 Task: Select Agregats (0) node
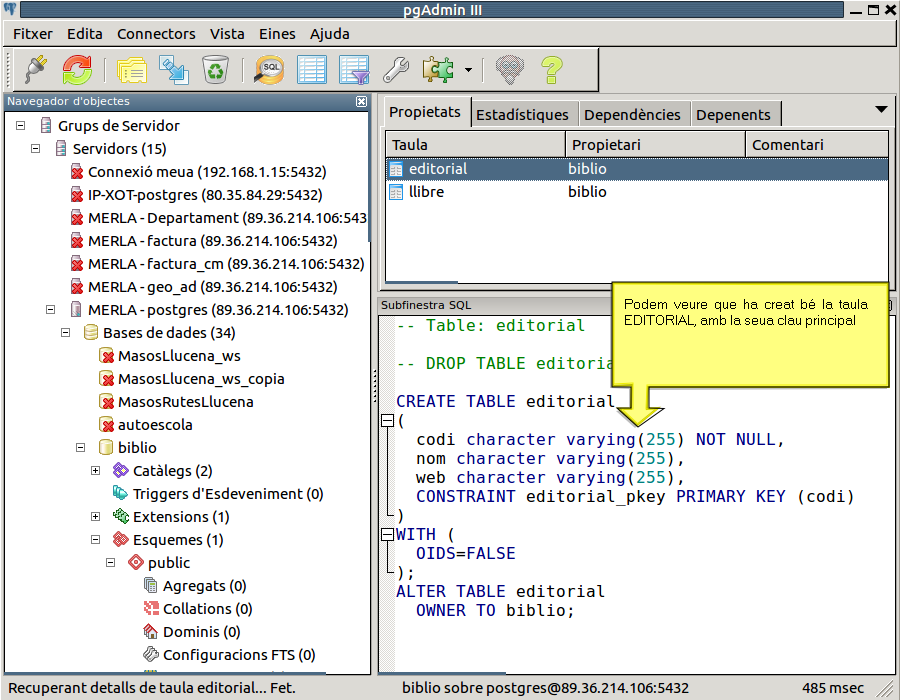(x=204, y=585)
